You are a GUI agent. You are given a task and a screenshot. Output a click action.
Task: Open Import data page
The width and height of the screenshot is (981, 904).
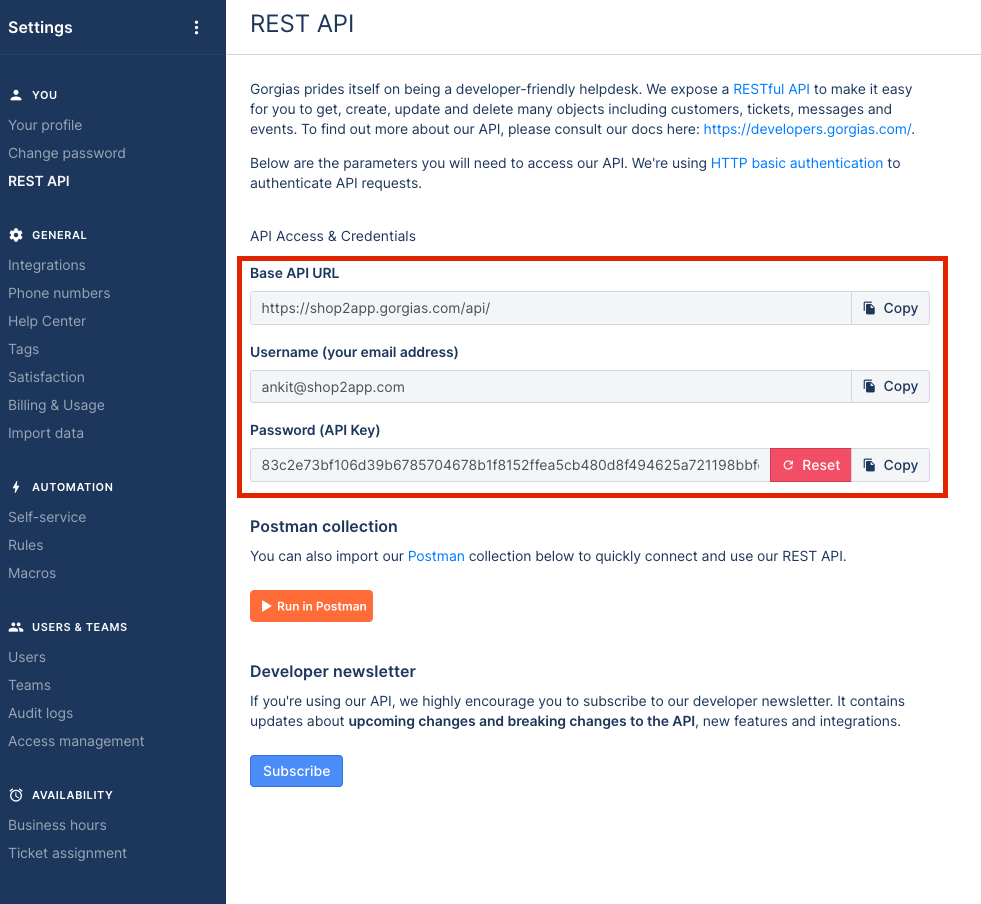tap(46, 434)
